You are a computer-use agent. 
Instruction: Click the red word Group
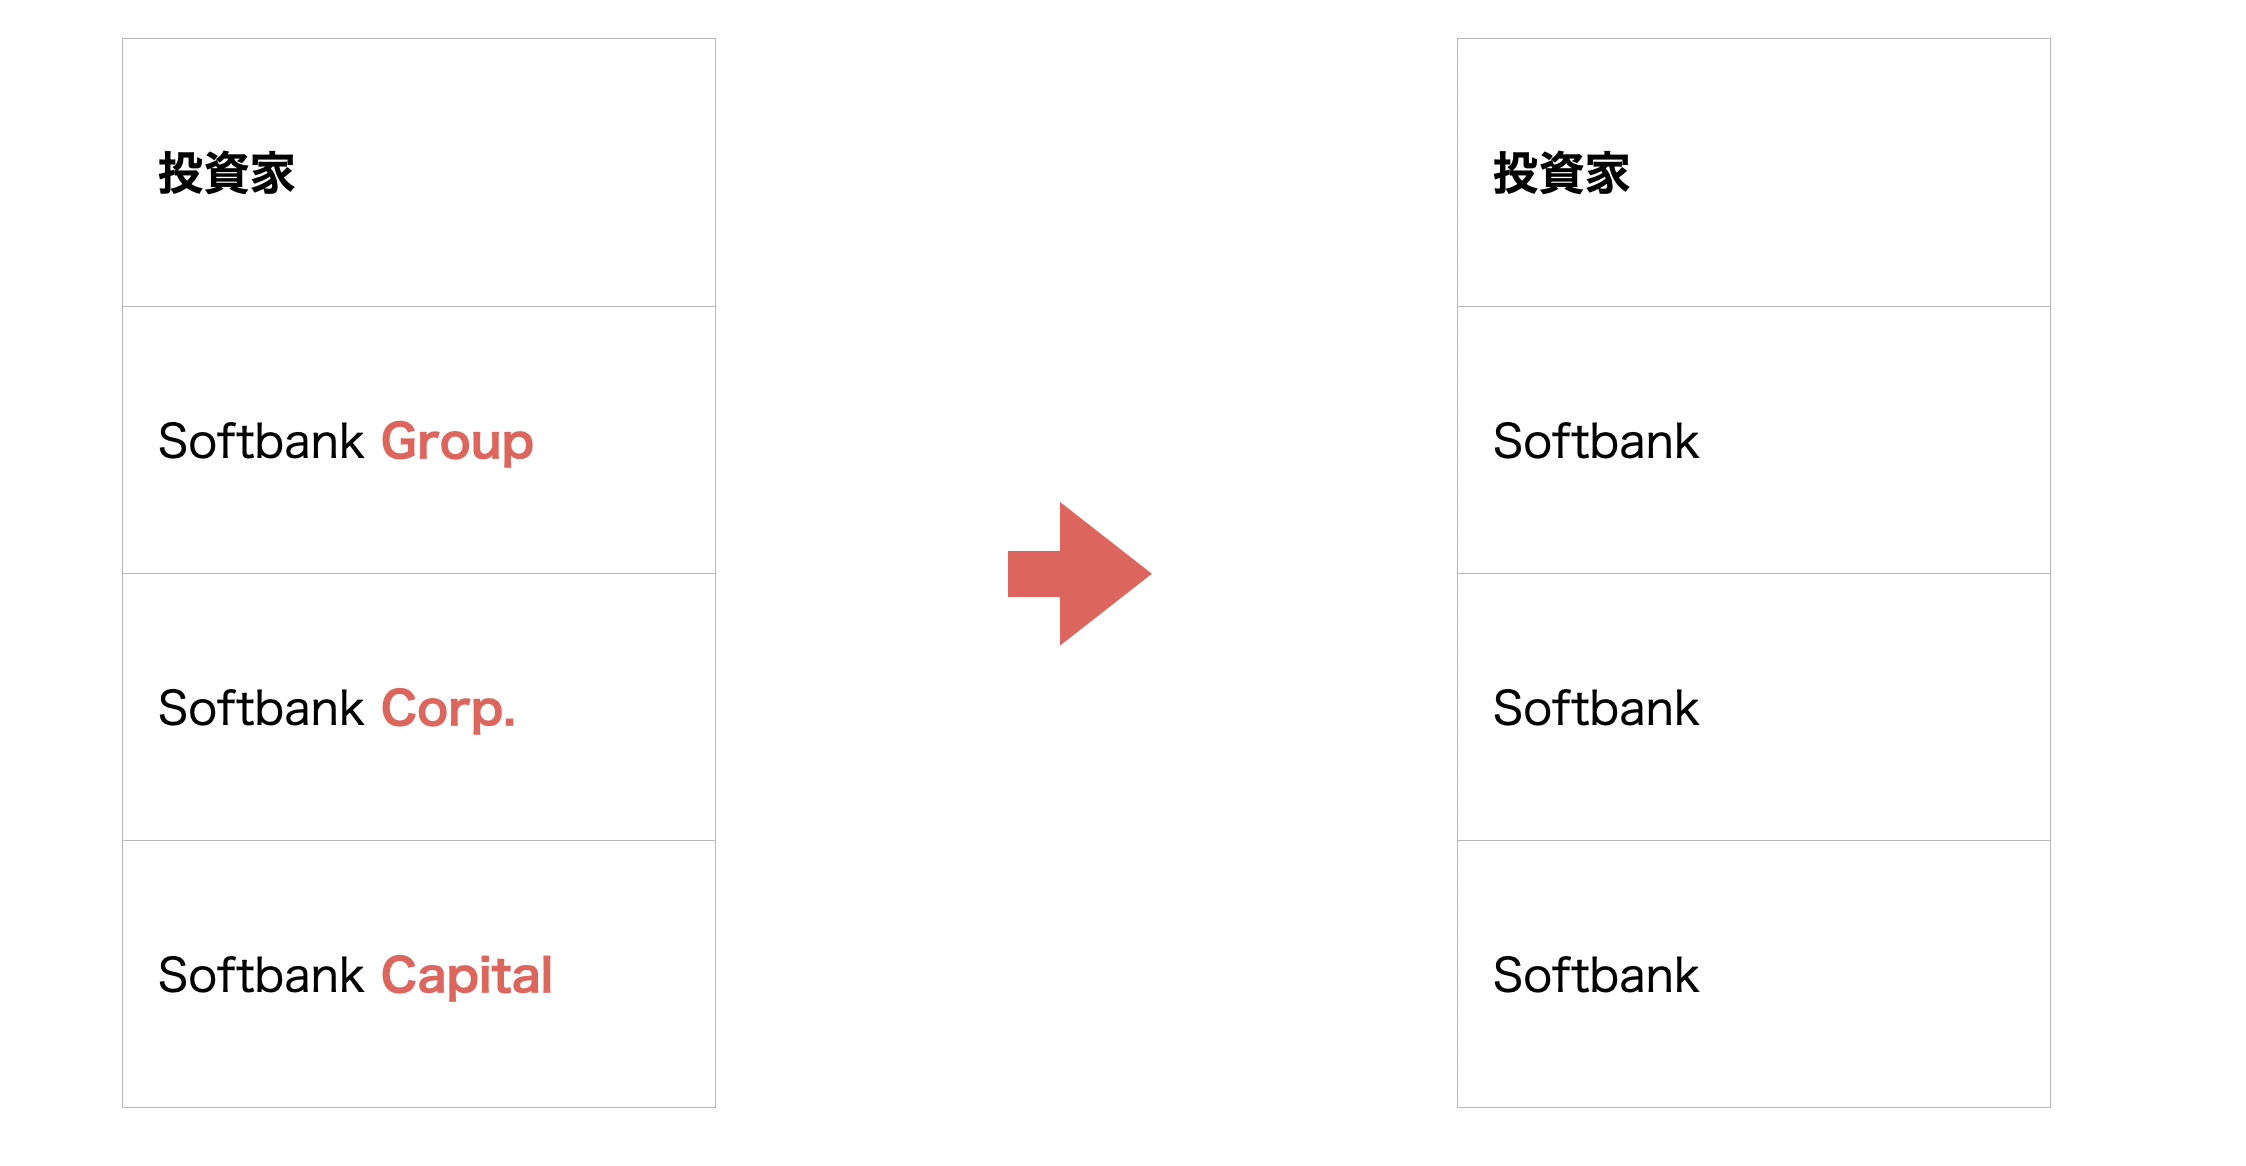coord(457,442)
